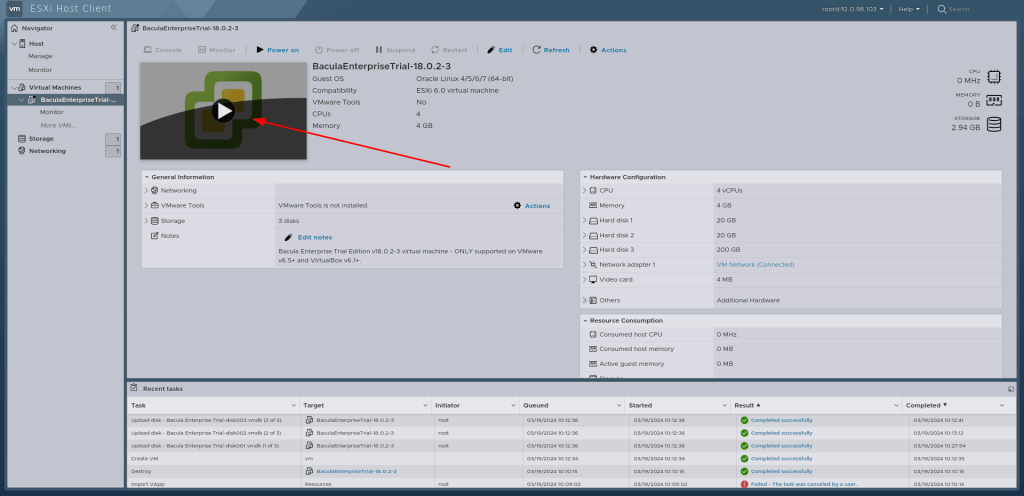Image resolution: width=1024 pixels, height=496 pixels.
Task: Open the Help dropdown menu
Action: pyautogui.click(x=907, y=9)
